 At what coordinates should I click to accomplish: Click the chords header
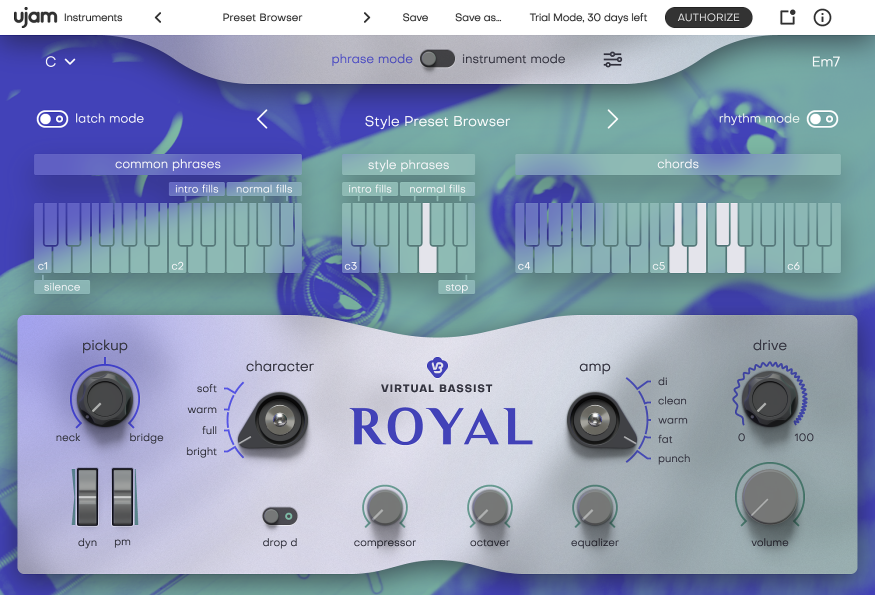[678, 164]
